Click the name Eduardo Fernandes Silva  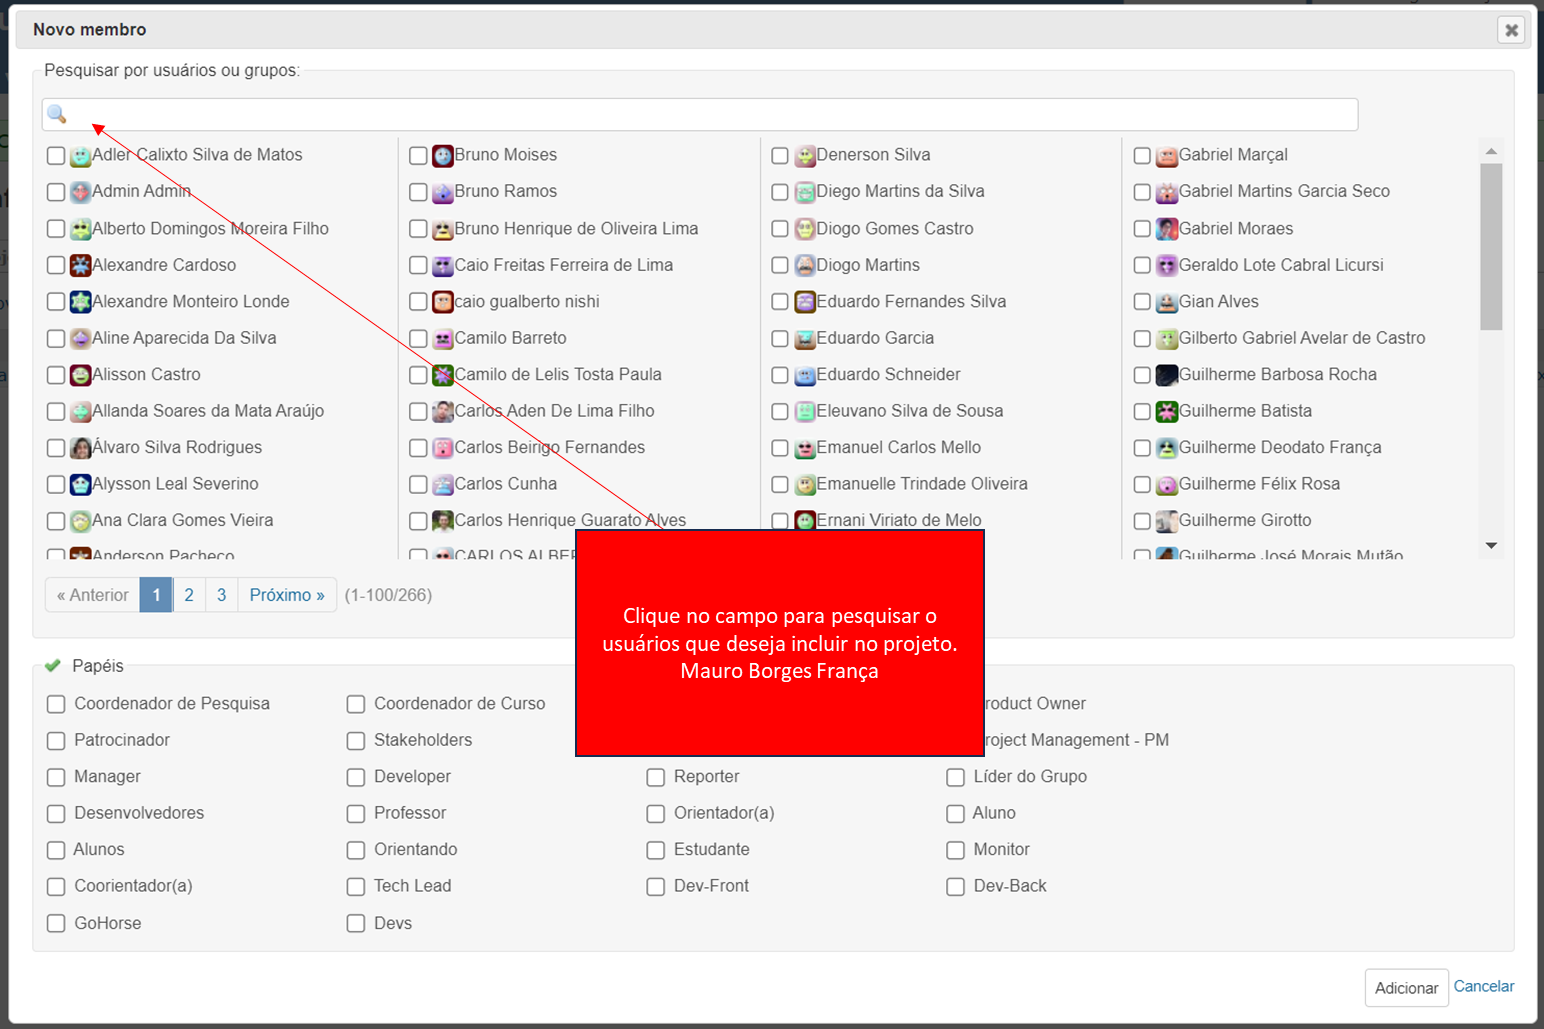click(911, 301)
